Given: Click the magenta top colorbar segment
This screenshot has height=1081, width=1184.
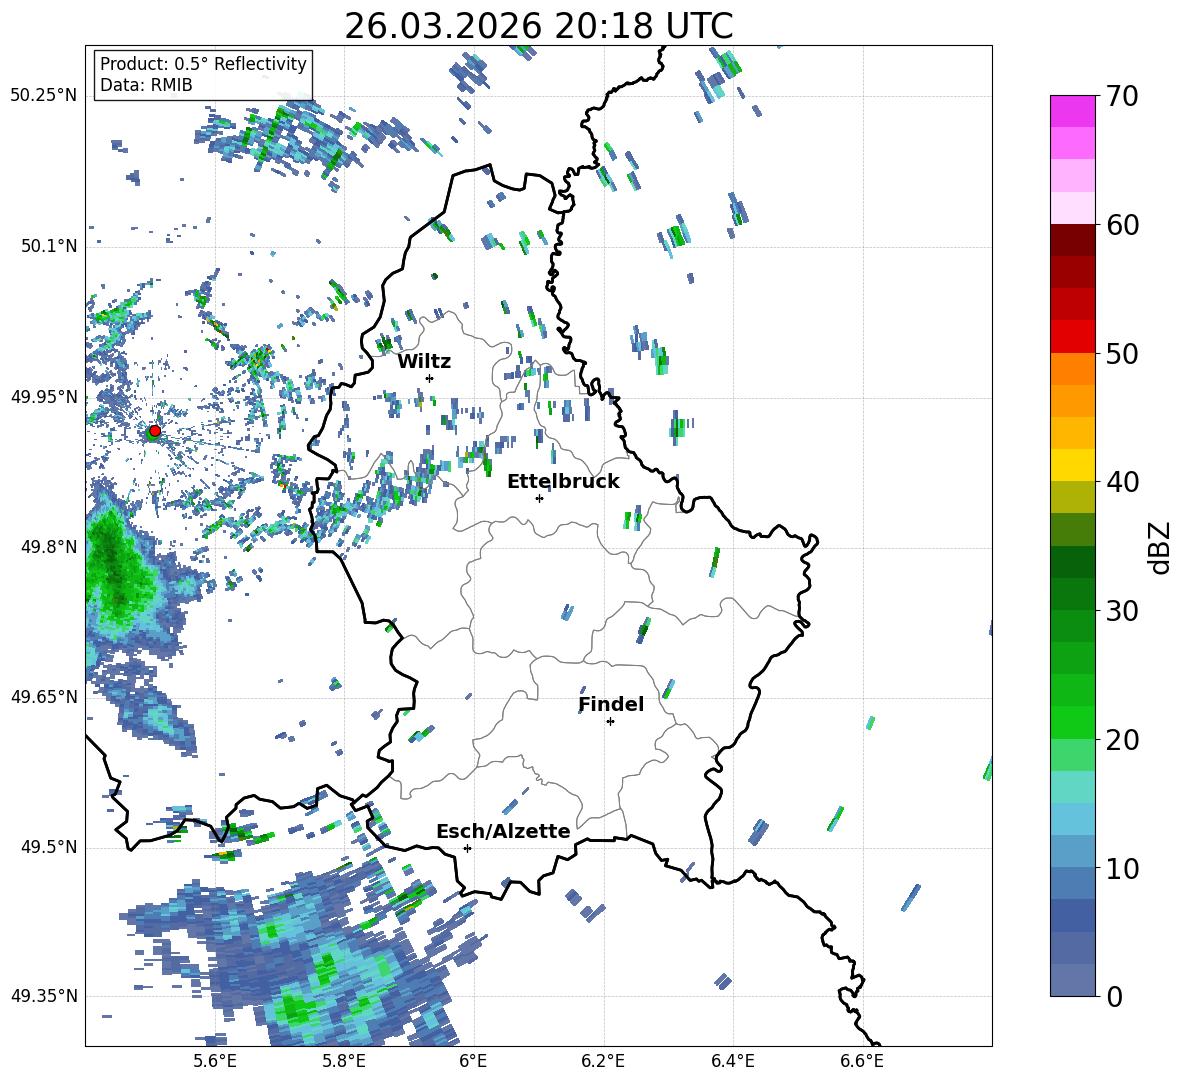Looking at the screenshot, I should (1072, 111).
